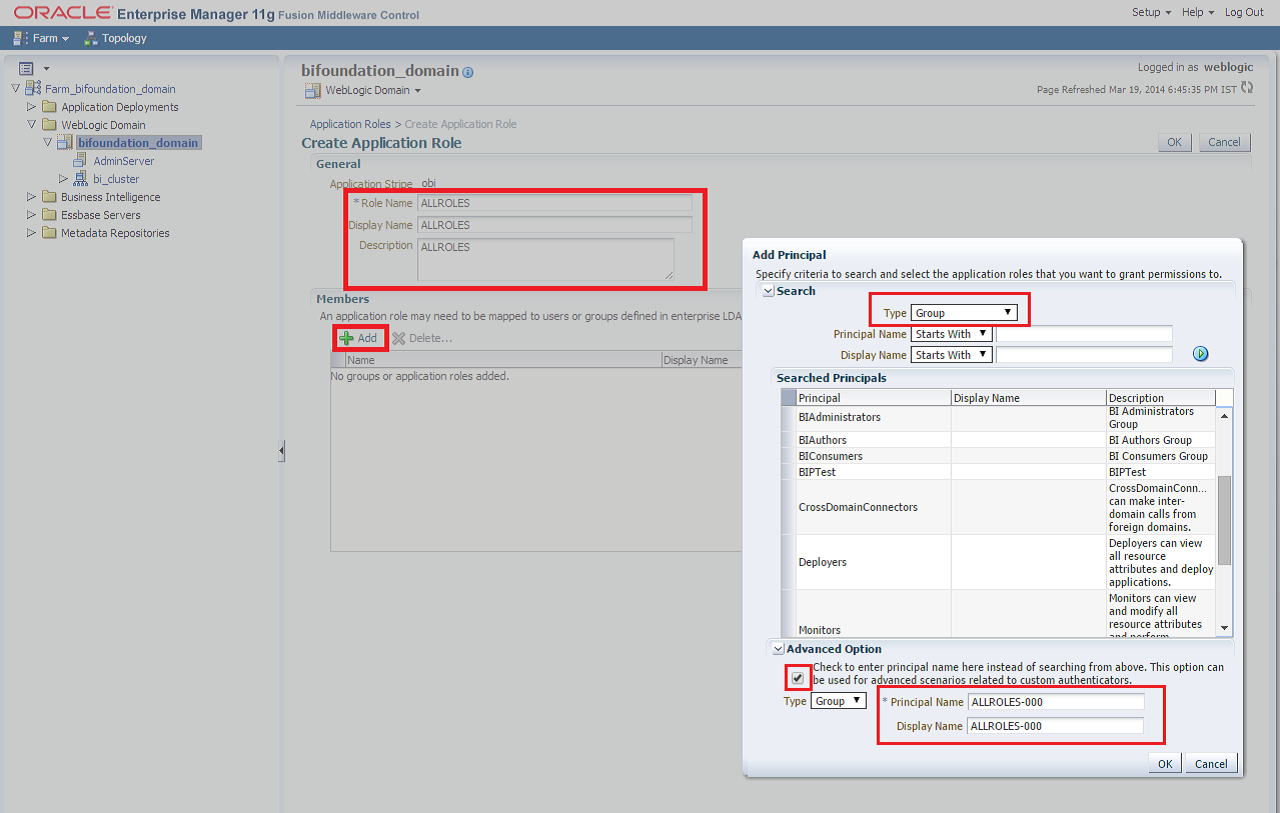Screen dimensions: 1280x813
Task: Click the Search Principal Name text field
Action: 1084,334
